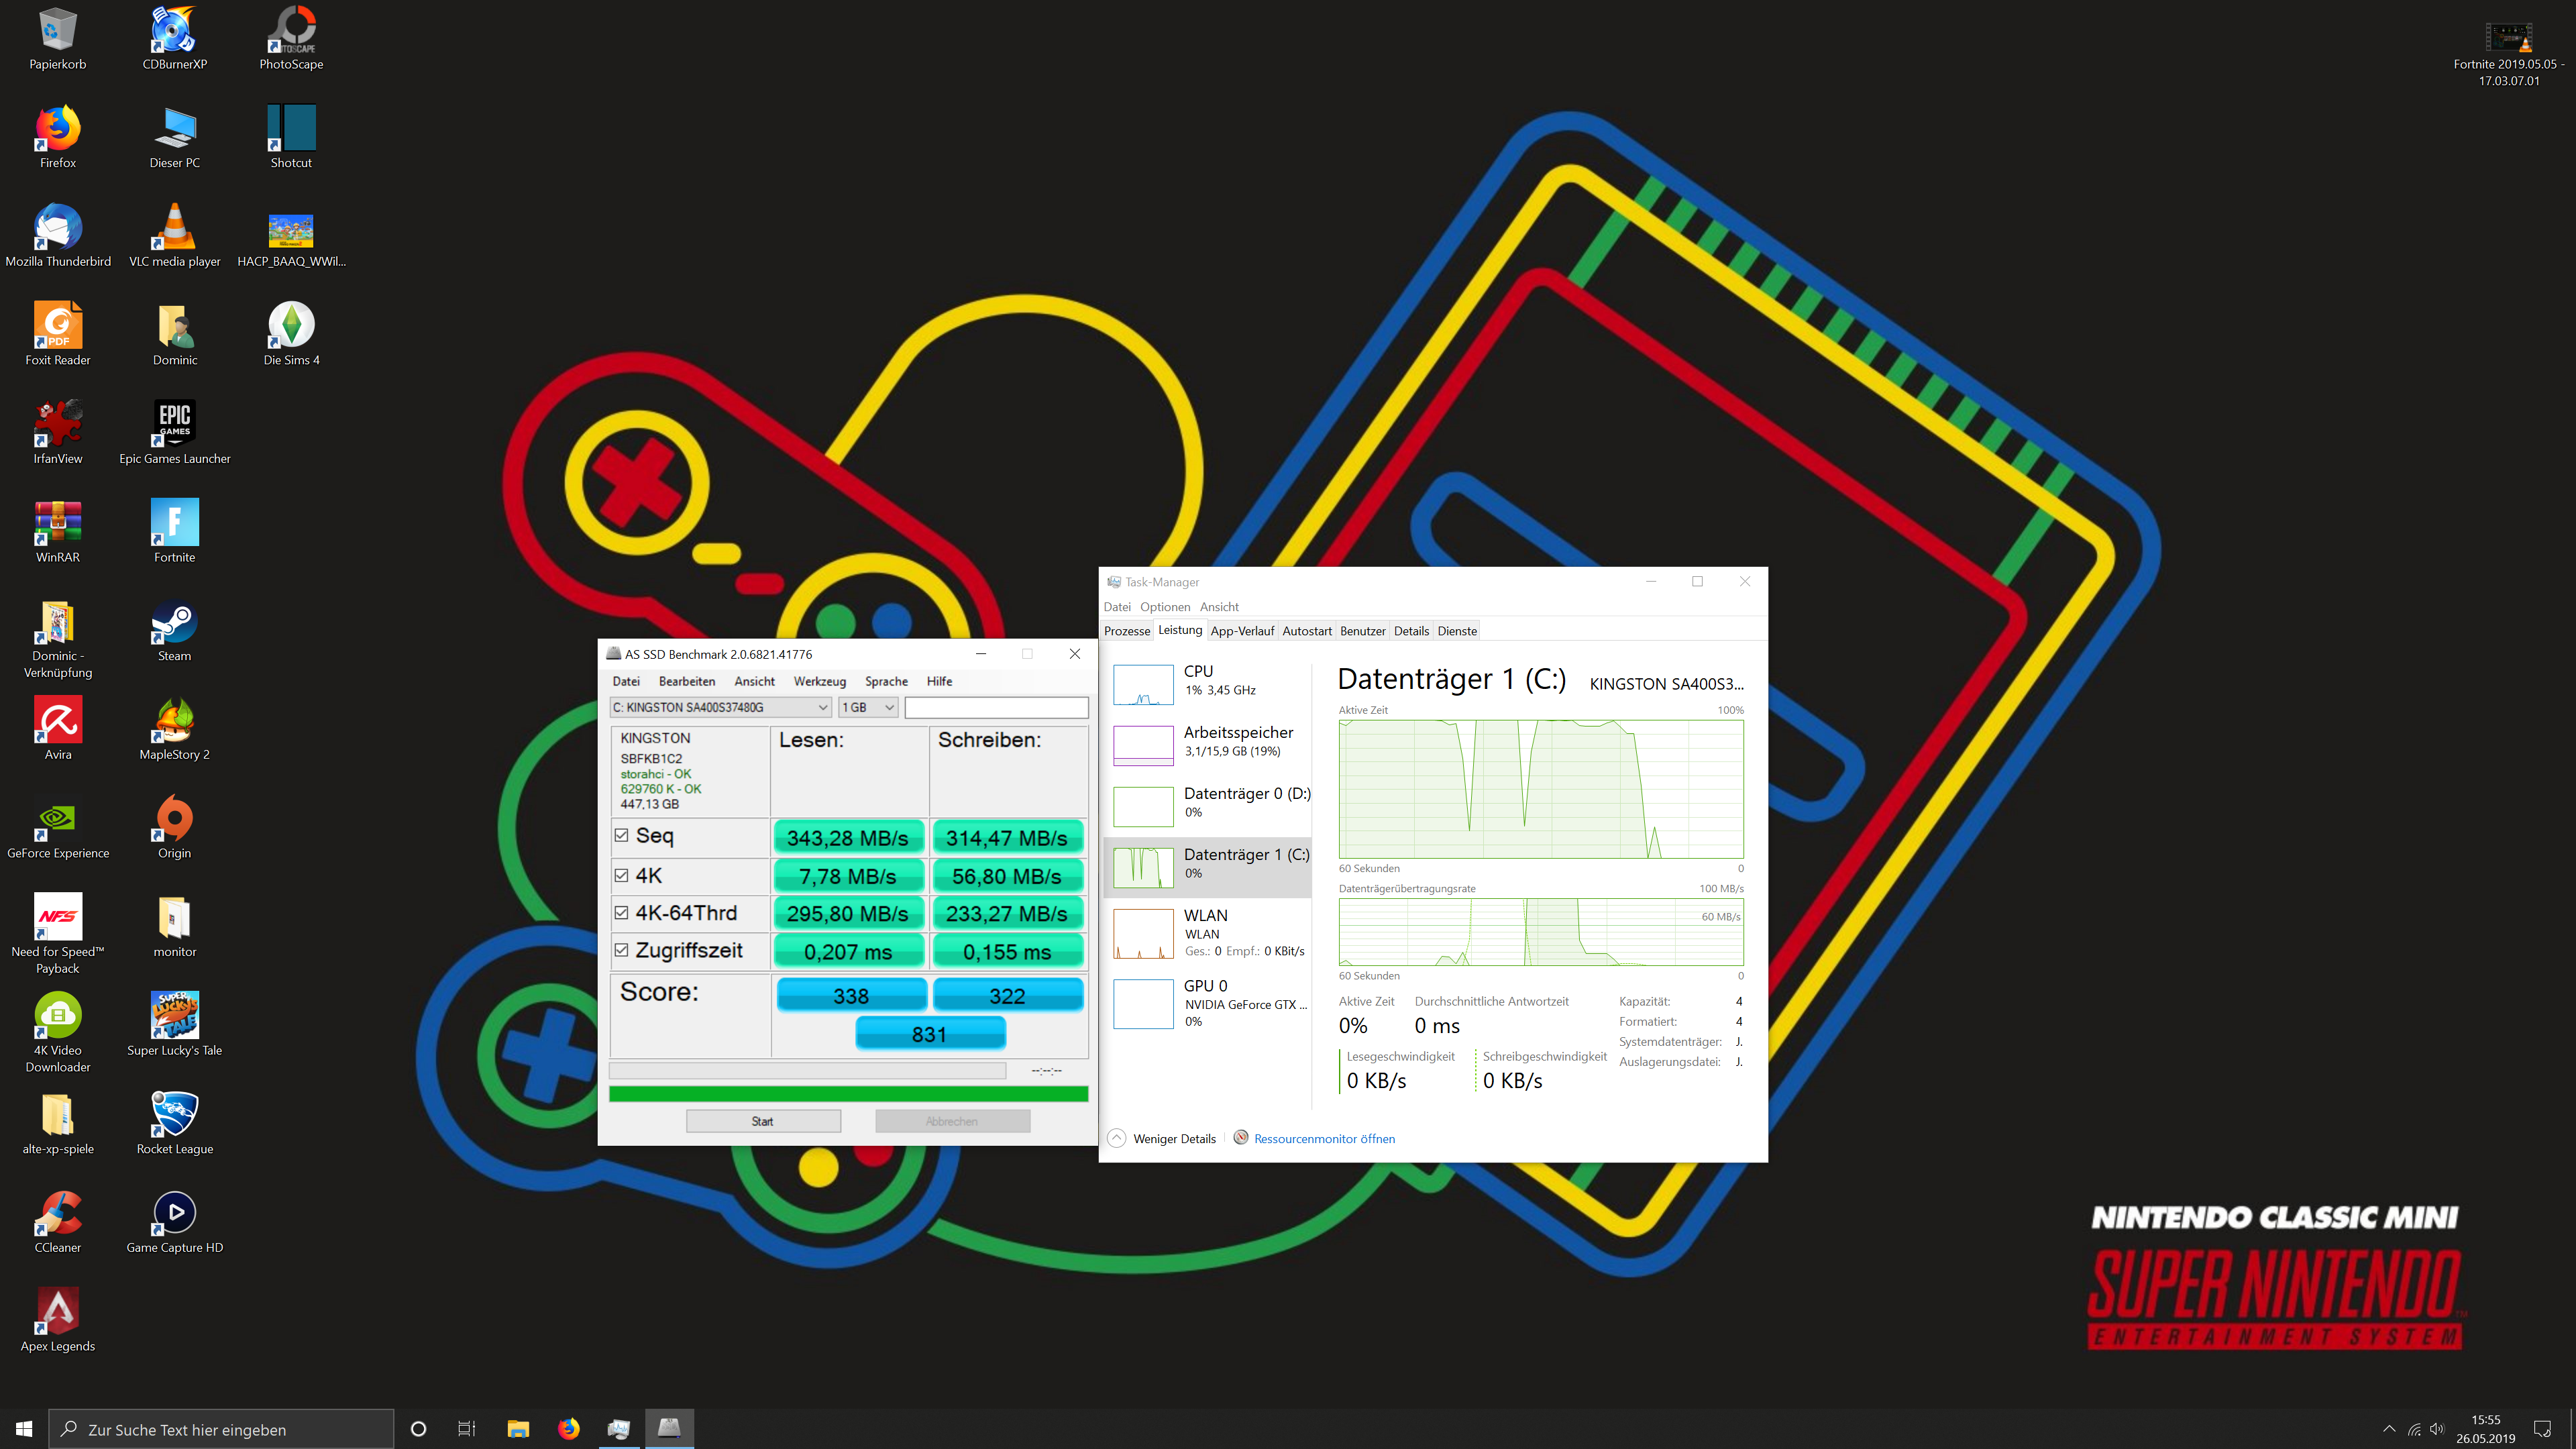
Task: Click the Ressourcenmonitor öffnen link
Action: (x=1324, y=1138)
